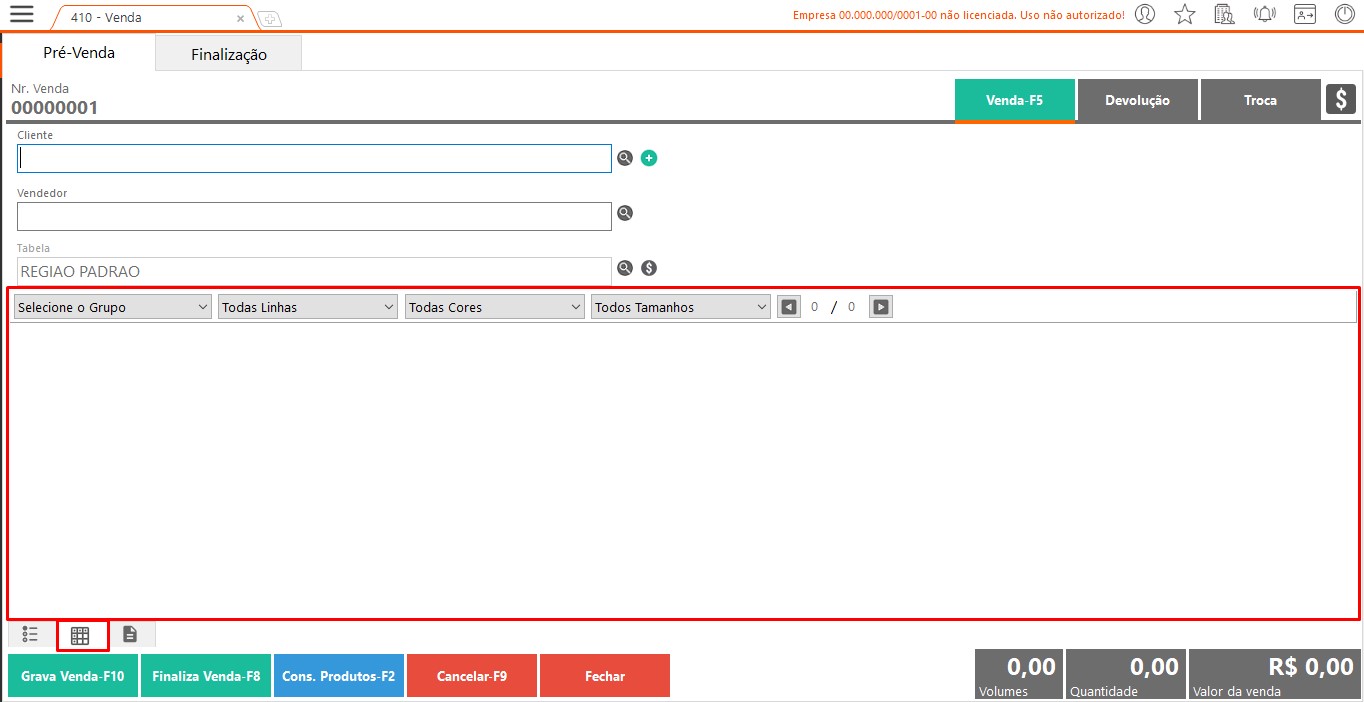Click the power/logout icon
The width and height of the screenshot is (1364, 702).
coord(1345,14)
